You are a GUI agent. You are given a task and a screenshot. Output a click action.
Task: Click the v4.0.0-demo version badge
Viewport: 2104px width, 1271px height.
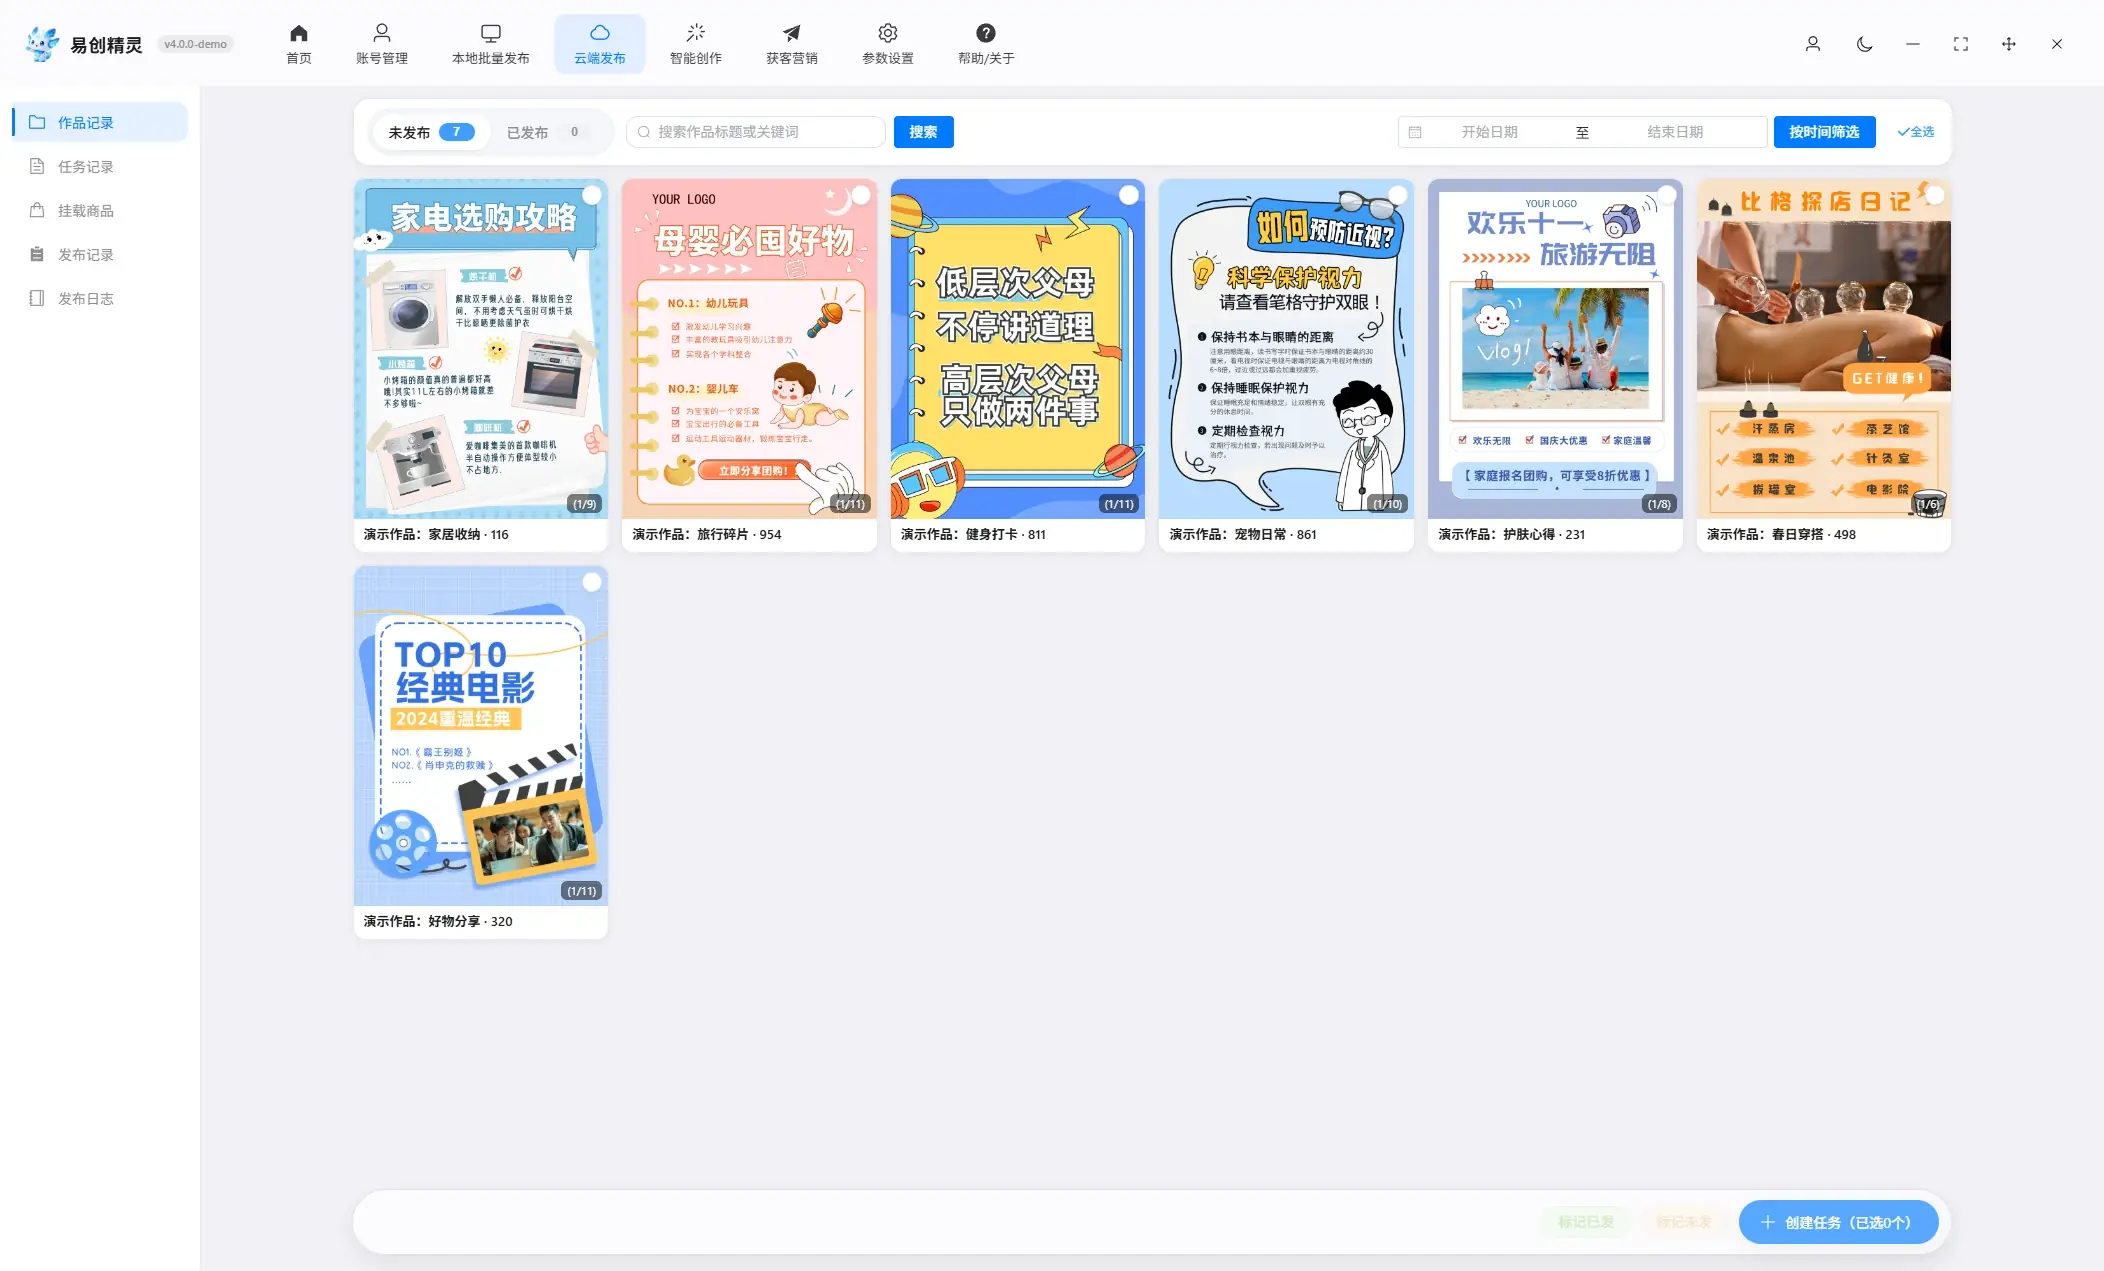pyautogui.click(x=196, y=44)
